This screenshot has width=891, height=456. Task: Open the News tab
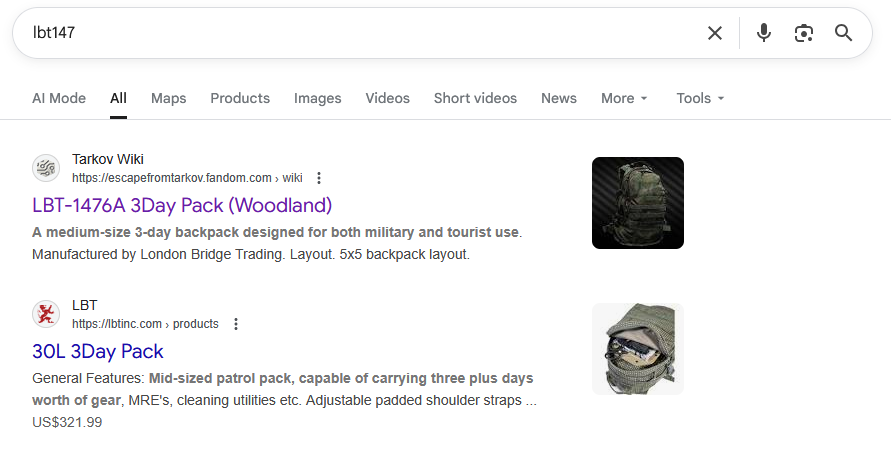559,98
